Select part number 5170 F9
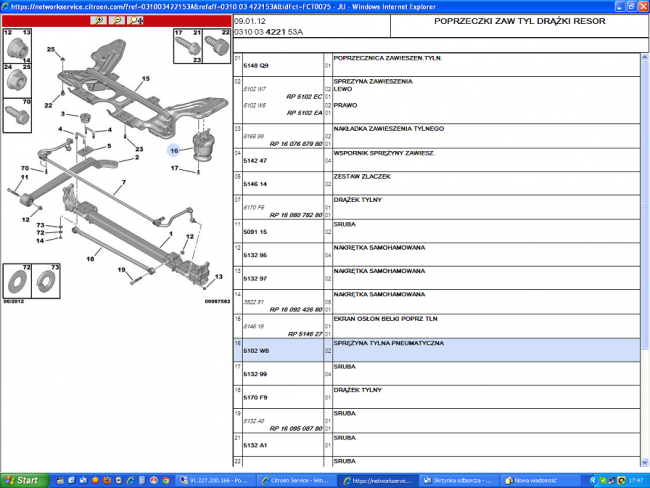 click(255, 398)
